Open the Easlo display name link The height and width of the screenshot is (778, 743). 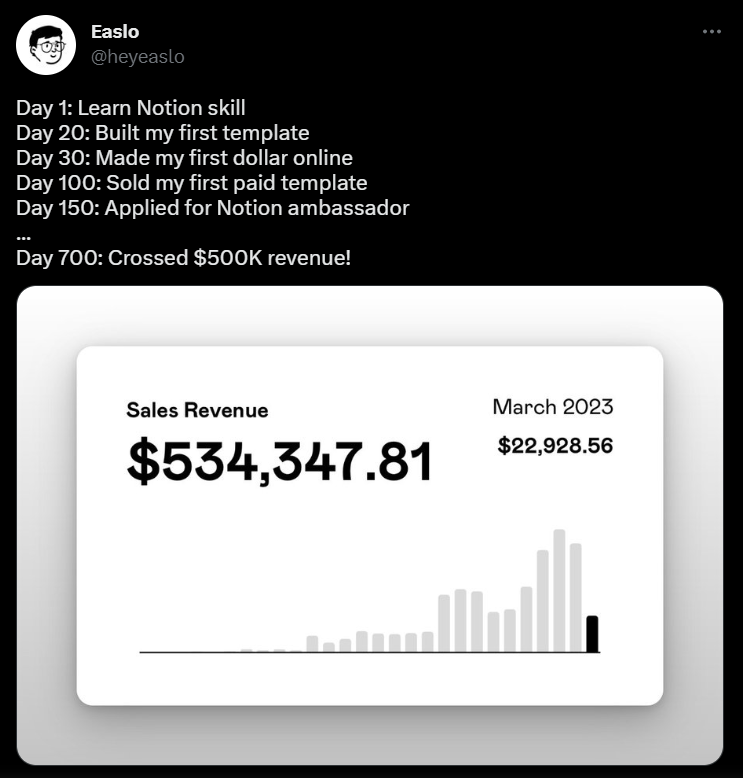click(x=115, y=32)
